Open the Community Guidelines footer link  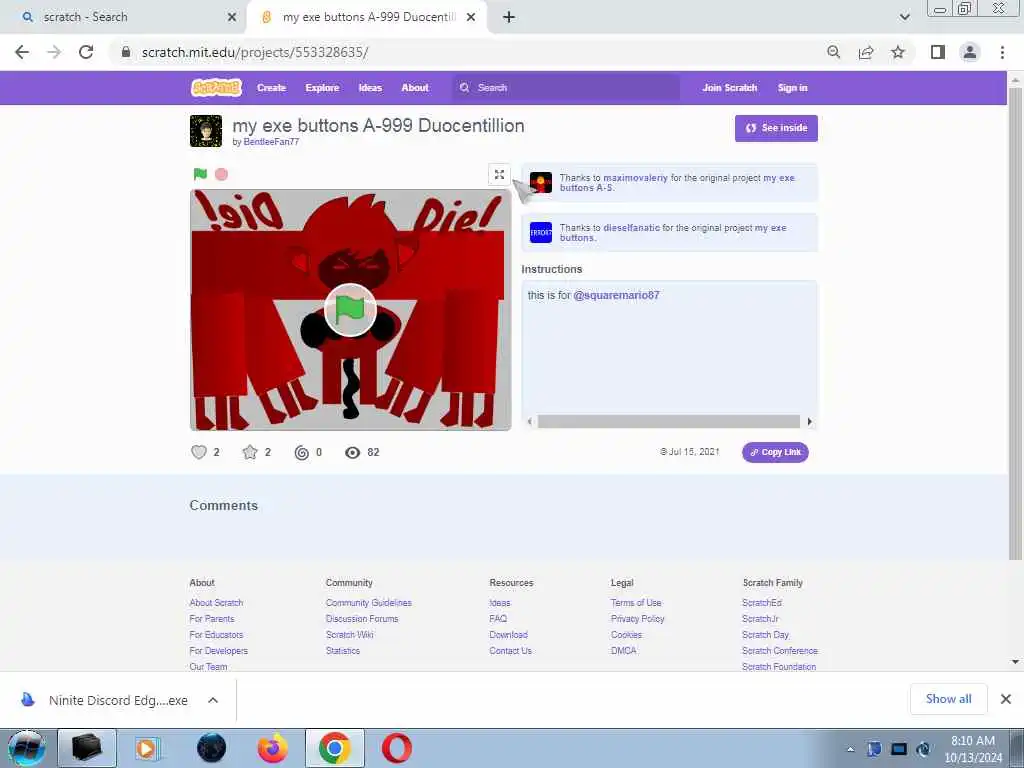coord(368,603)
